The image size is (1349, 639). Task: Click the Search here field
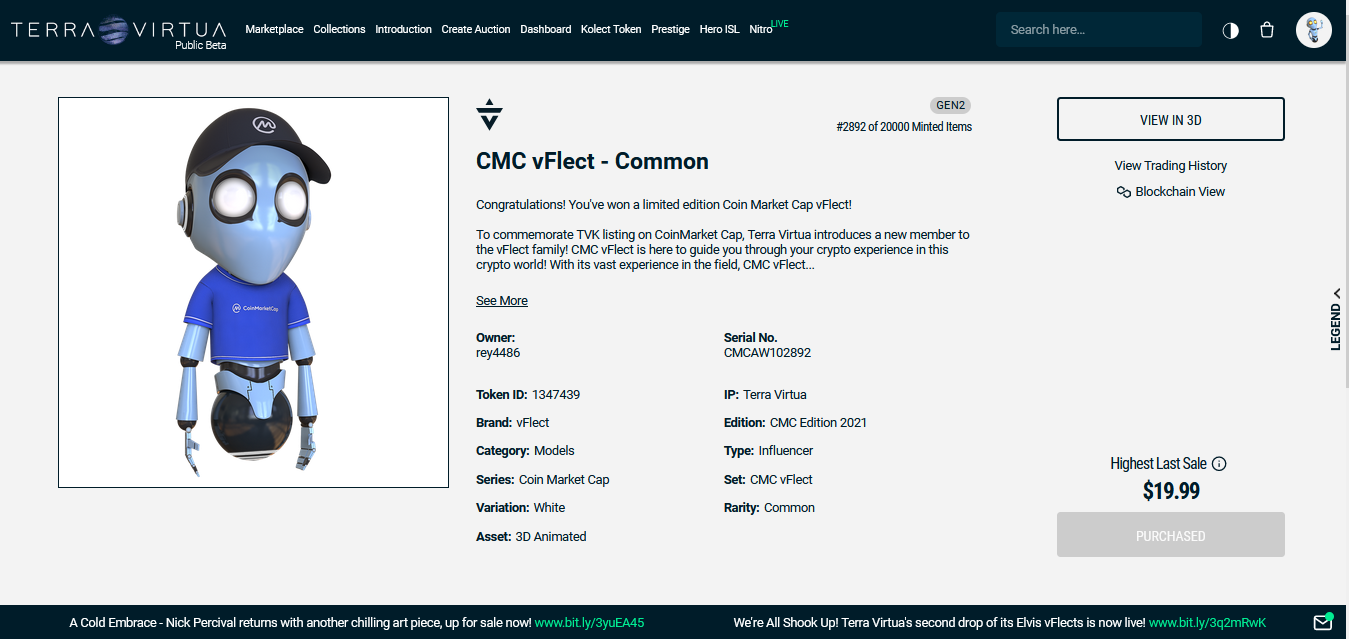(x=1099, y=30)
